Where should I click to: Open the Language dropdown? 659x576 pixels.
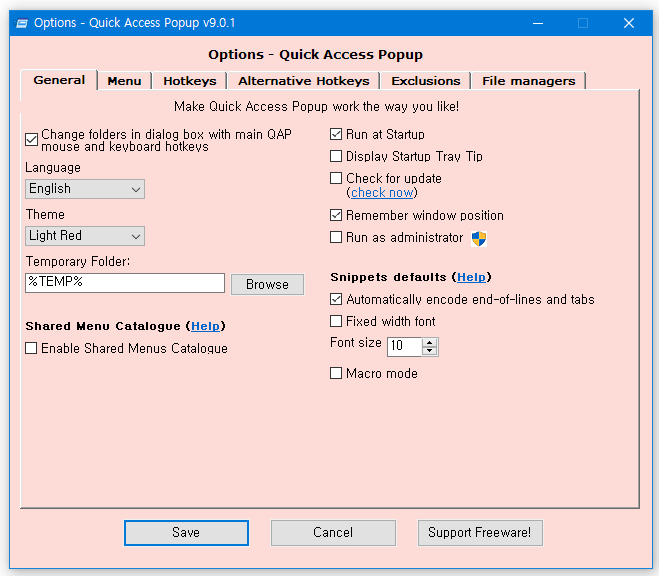[85, 189]
